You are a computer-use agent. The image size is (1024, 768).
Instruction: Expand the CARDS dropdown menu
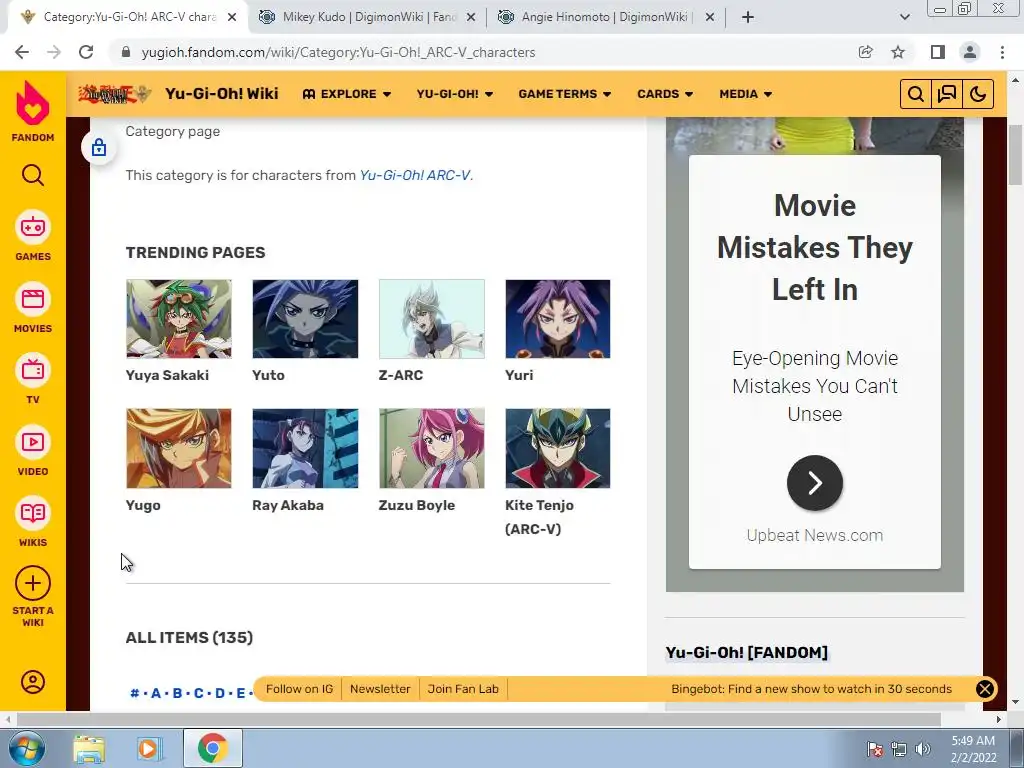point(665,94)
